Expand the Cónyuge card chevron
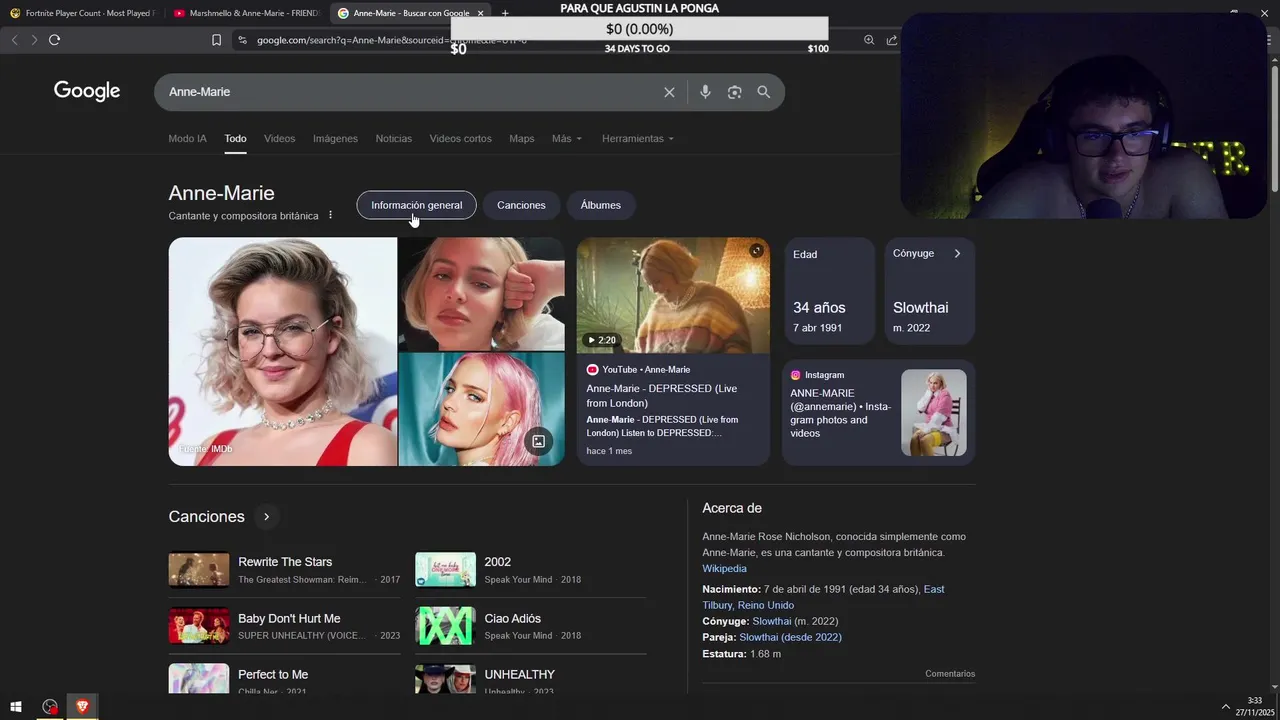Screen dimensions: 1280x720 [x=957, y=254]
